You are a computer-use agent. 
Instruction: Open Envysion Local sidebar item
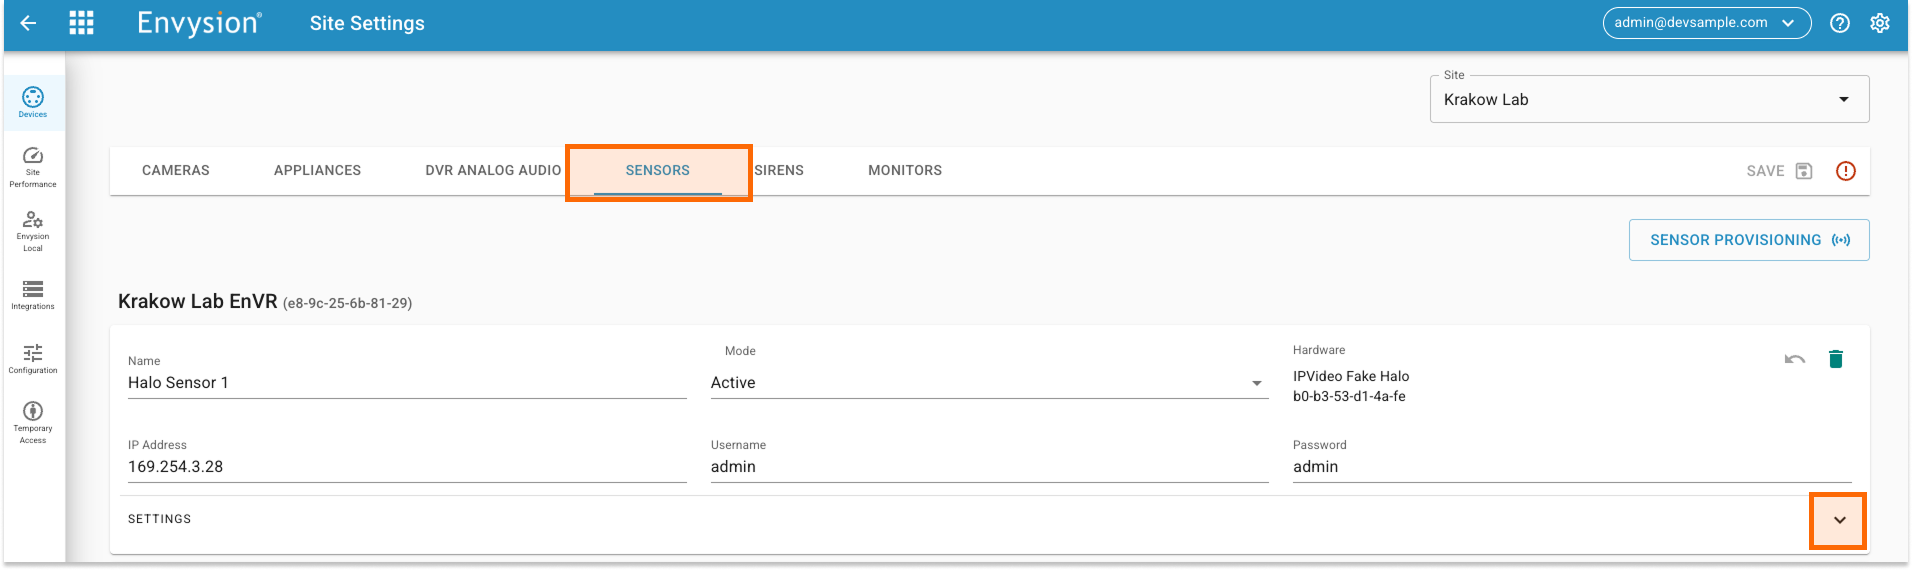pos(33,231)
